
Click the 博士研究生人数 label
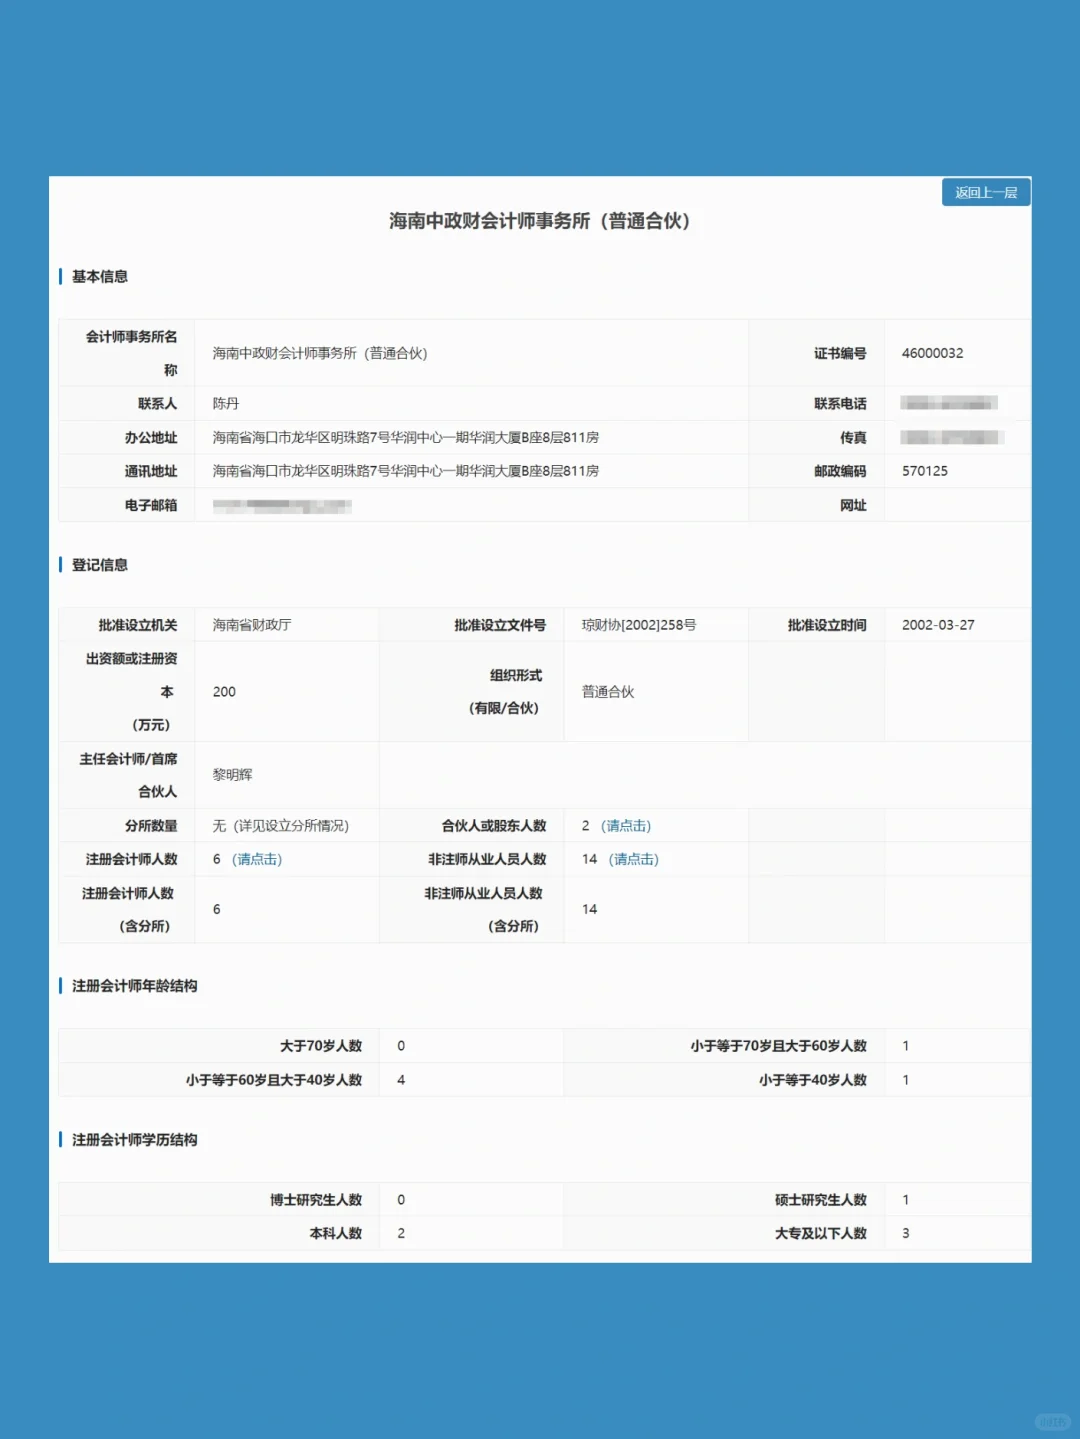[316, 1200]
